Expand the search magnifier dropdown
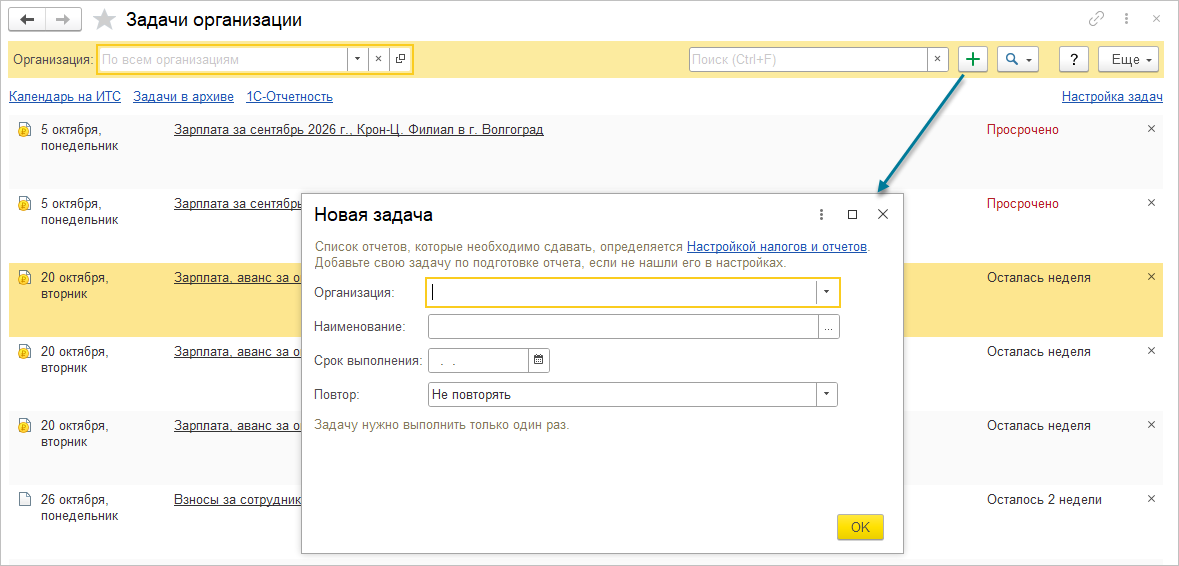This screenshot has width=1179, height=566. tap(1018, 59)
